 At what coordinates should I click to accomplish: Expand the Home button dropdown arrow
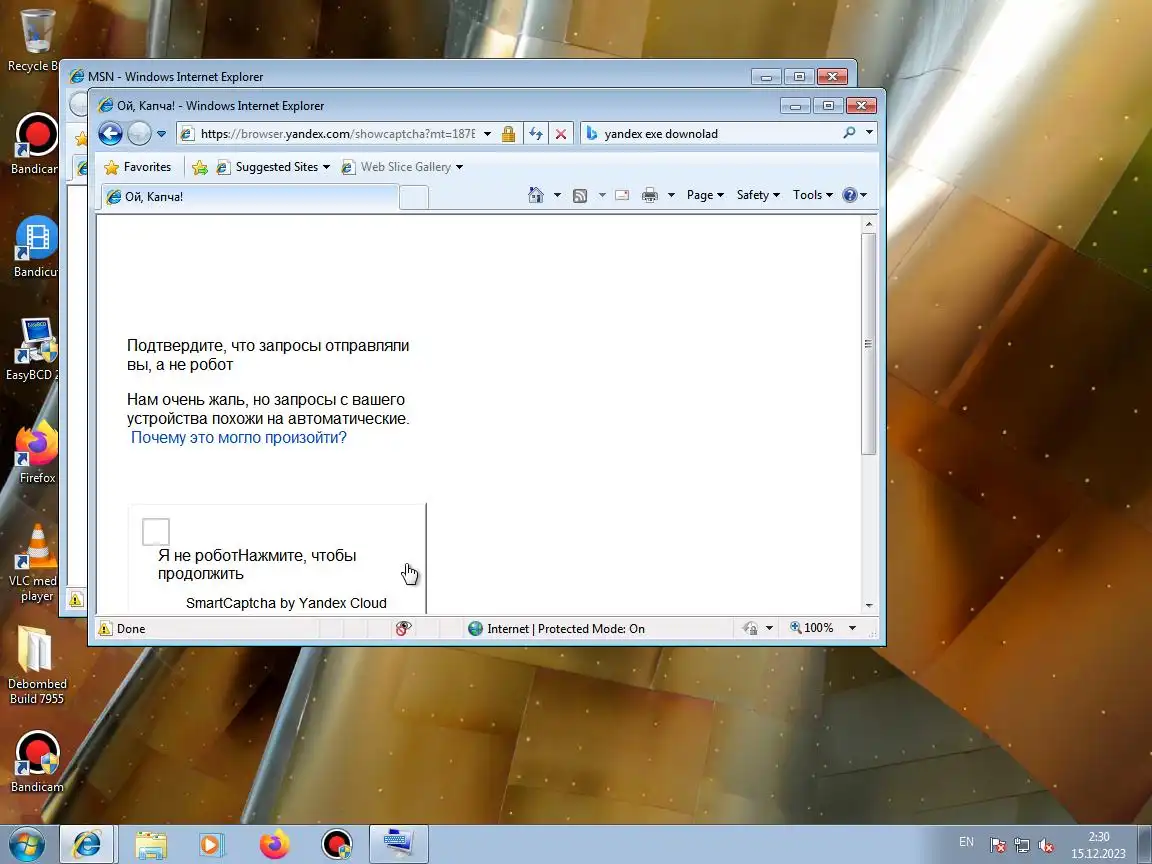click(x=557, y=195)
